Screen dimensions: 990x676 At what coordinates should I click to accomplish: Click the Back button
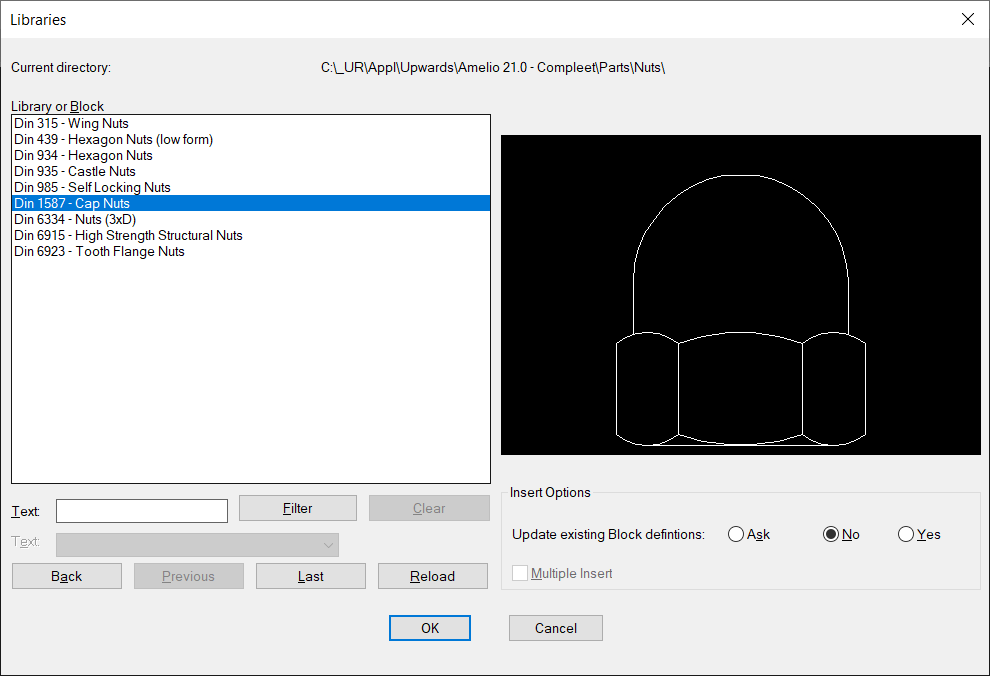[x=67, y=576]
